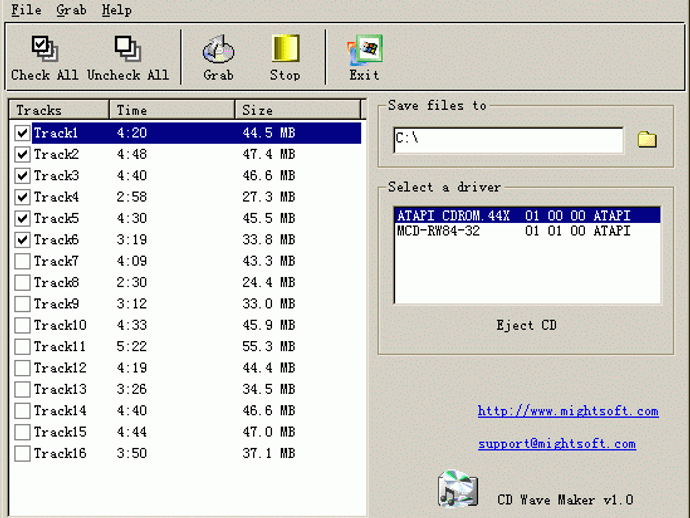Image resolution: width=690 pixels, height=518 pixels.
Task: Click the Size column header
Action: (297, 110)
